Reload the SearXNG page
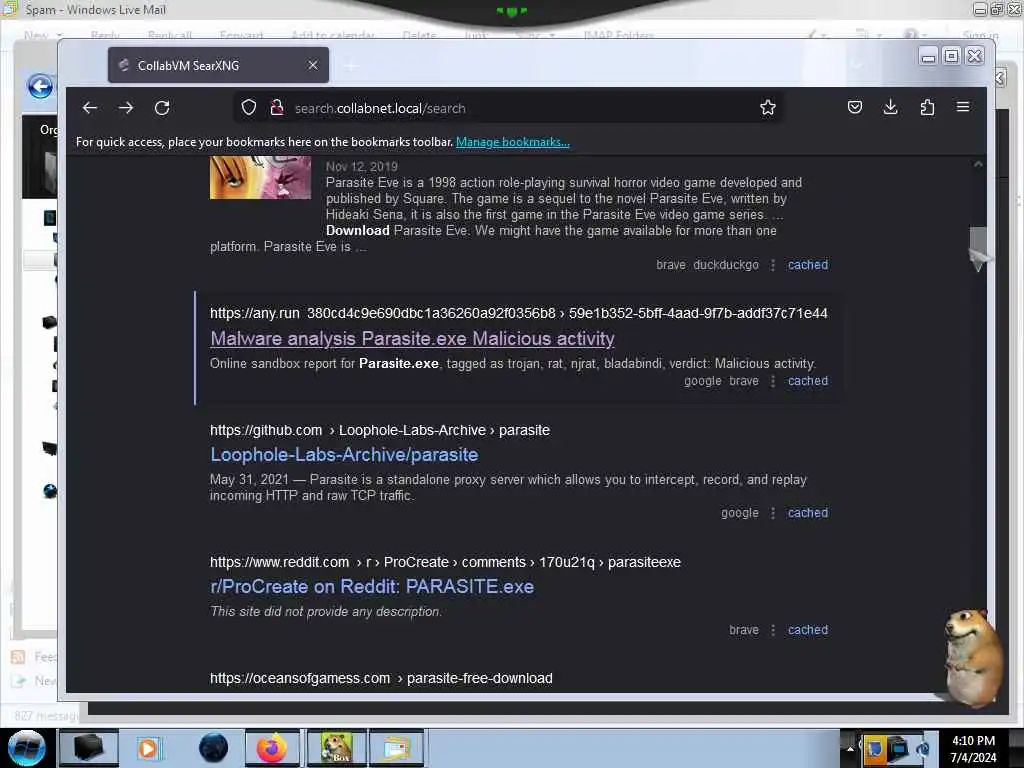The image size is (1024, 768). click(x=162, y=108)
